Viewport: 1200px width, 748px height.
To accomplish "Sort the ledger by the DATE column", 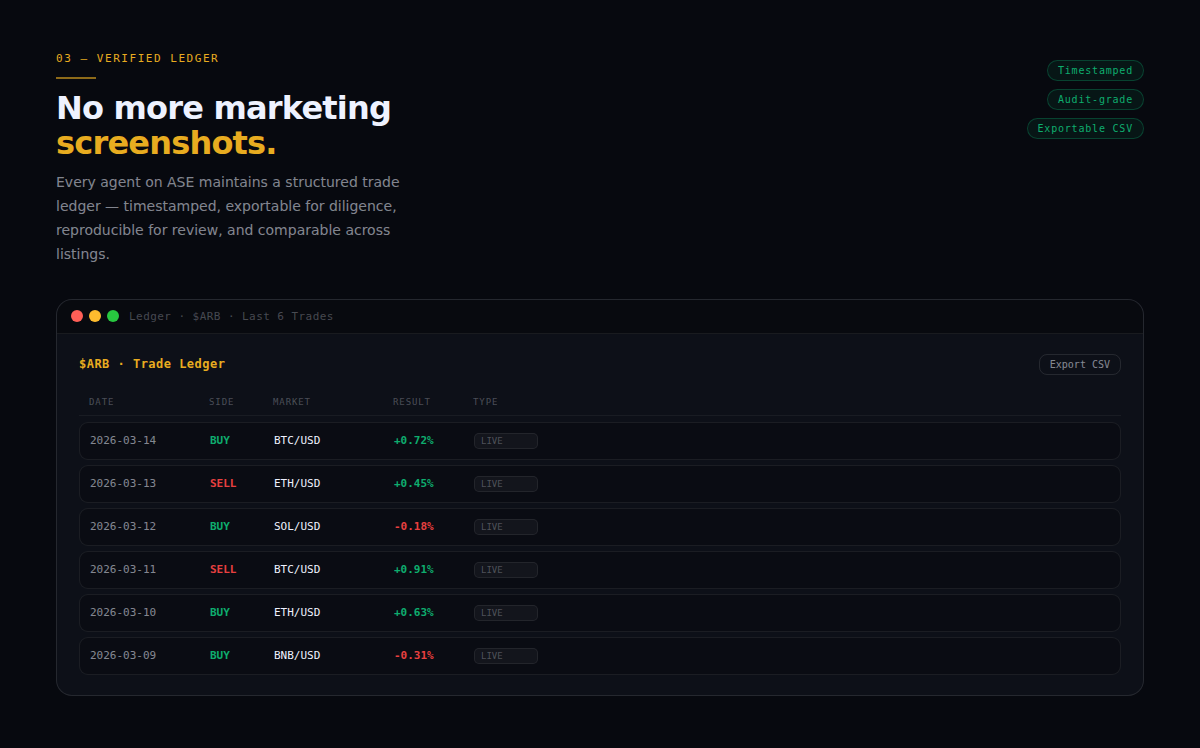I will point(101,401).
